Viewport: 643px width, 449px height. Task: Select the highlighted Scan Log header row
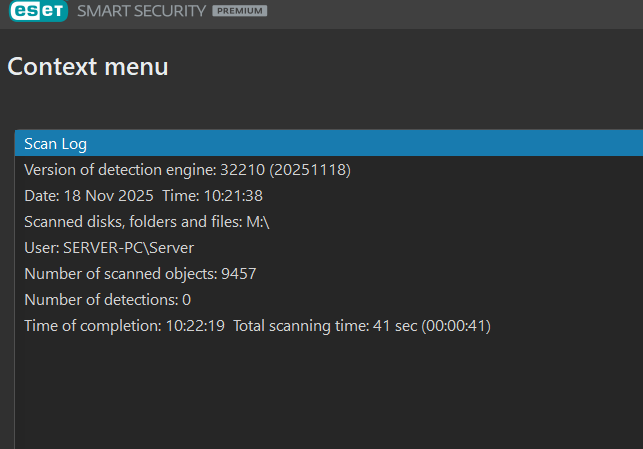328,144
